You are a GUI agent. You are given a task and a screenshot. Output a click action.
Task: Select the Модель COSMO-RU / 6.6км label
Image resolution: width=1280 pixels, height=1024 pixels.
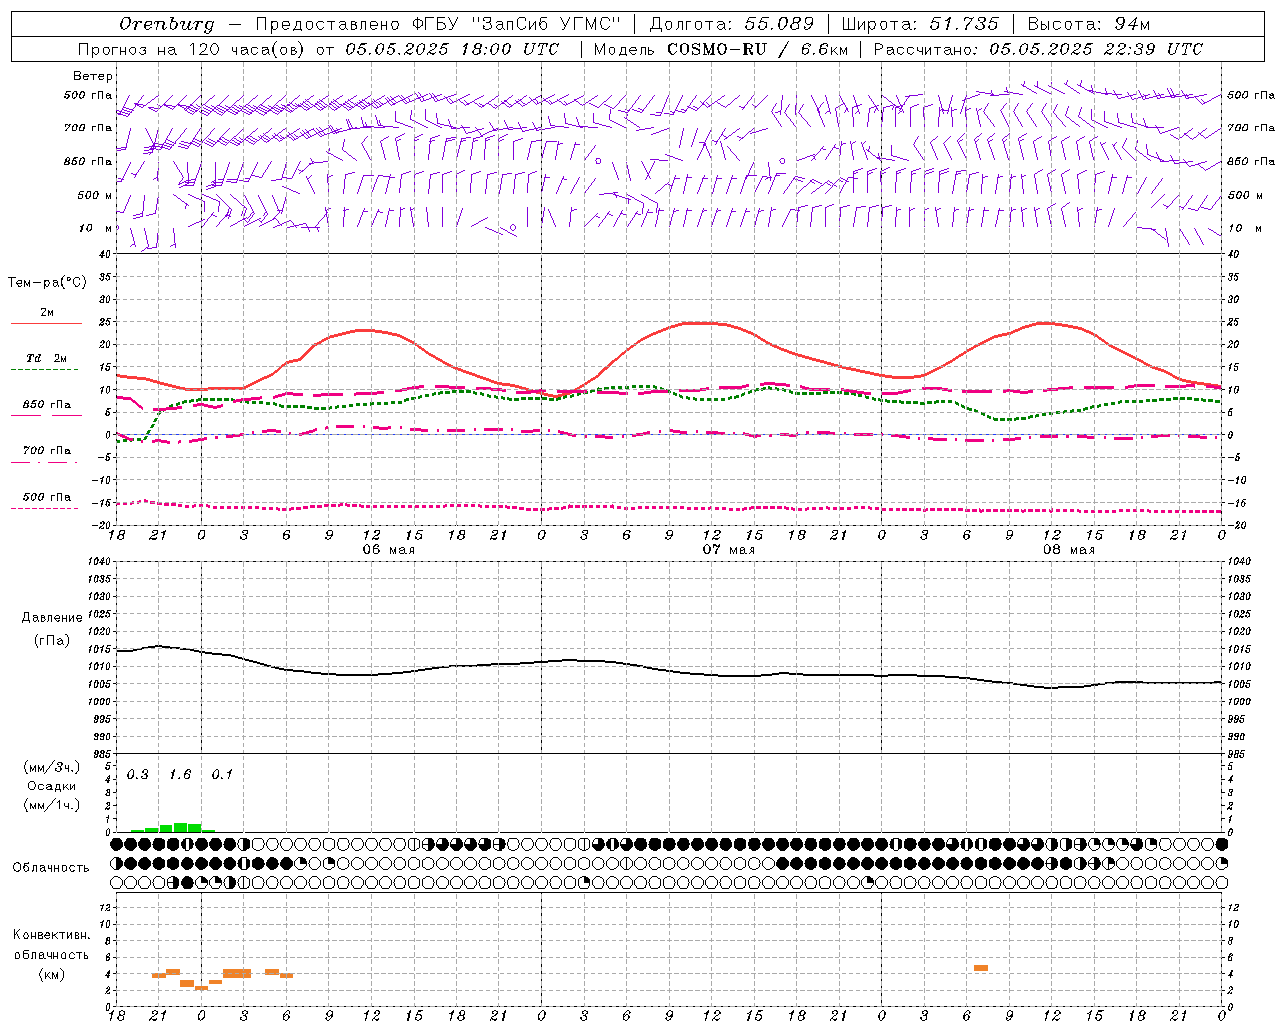721,49
